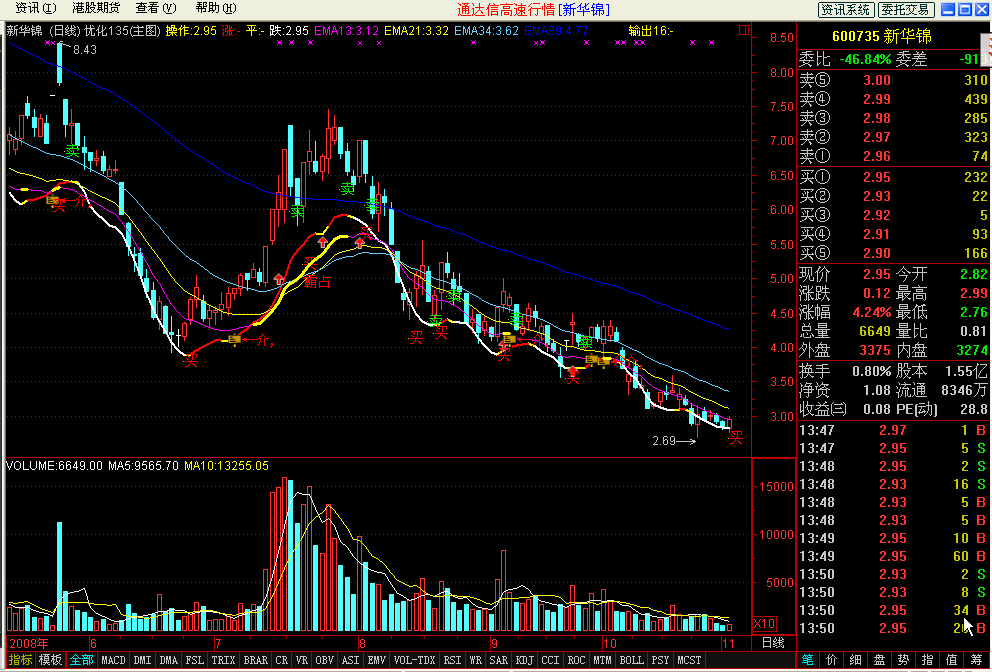Open the 港股期货 menu
The height and width of the screenshot is (672, 992).
tap(96, 8)
